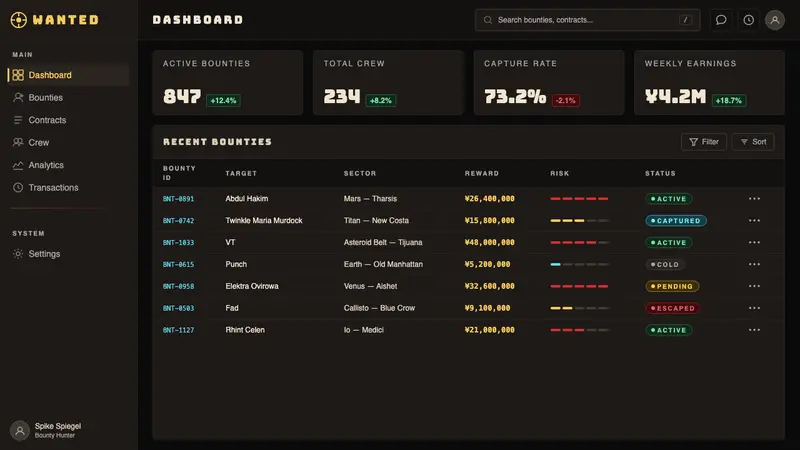Image resolution: width=800 pixels, height=450 pixels.
Task: Open the messages chat bubble icon
Action: (721, 20)
